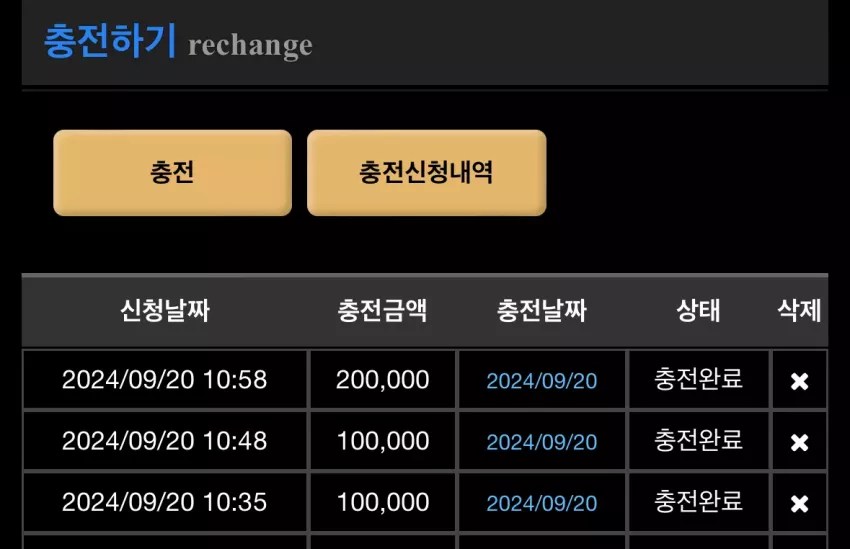Click the 상태 column header

[x=698, y=311]
